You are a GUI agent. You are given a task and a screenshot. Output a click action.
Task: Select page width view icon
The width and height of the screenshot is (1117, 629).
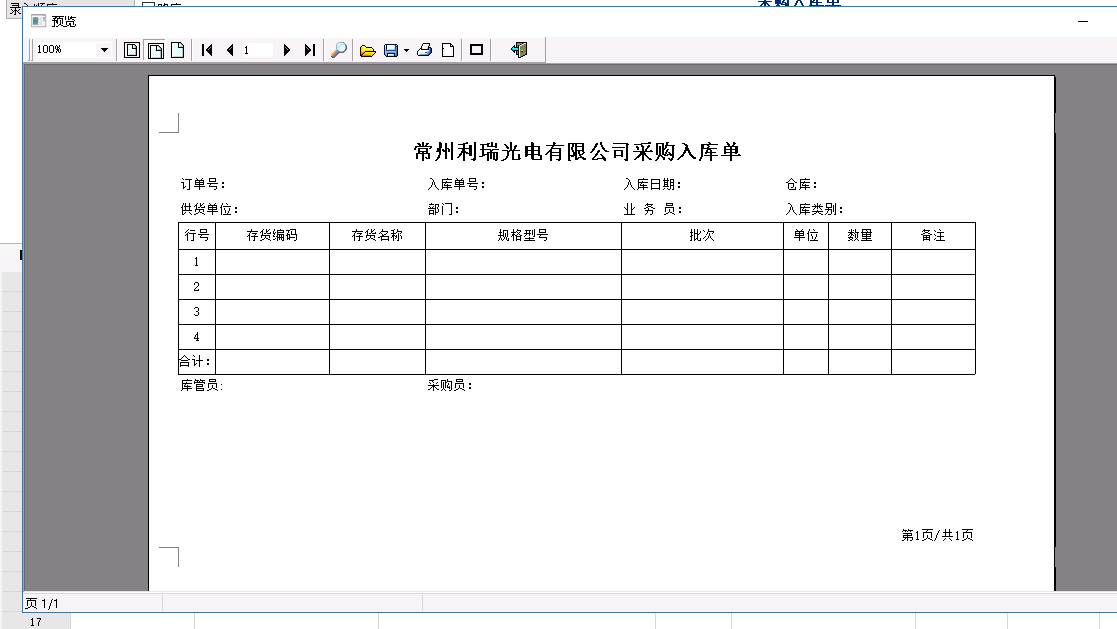click(x=155, y=50)
